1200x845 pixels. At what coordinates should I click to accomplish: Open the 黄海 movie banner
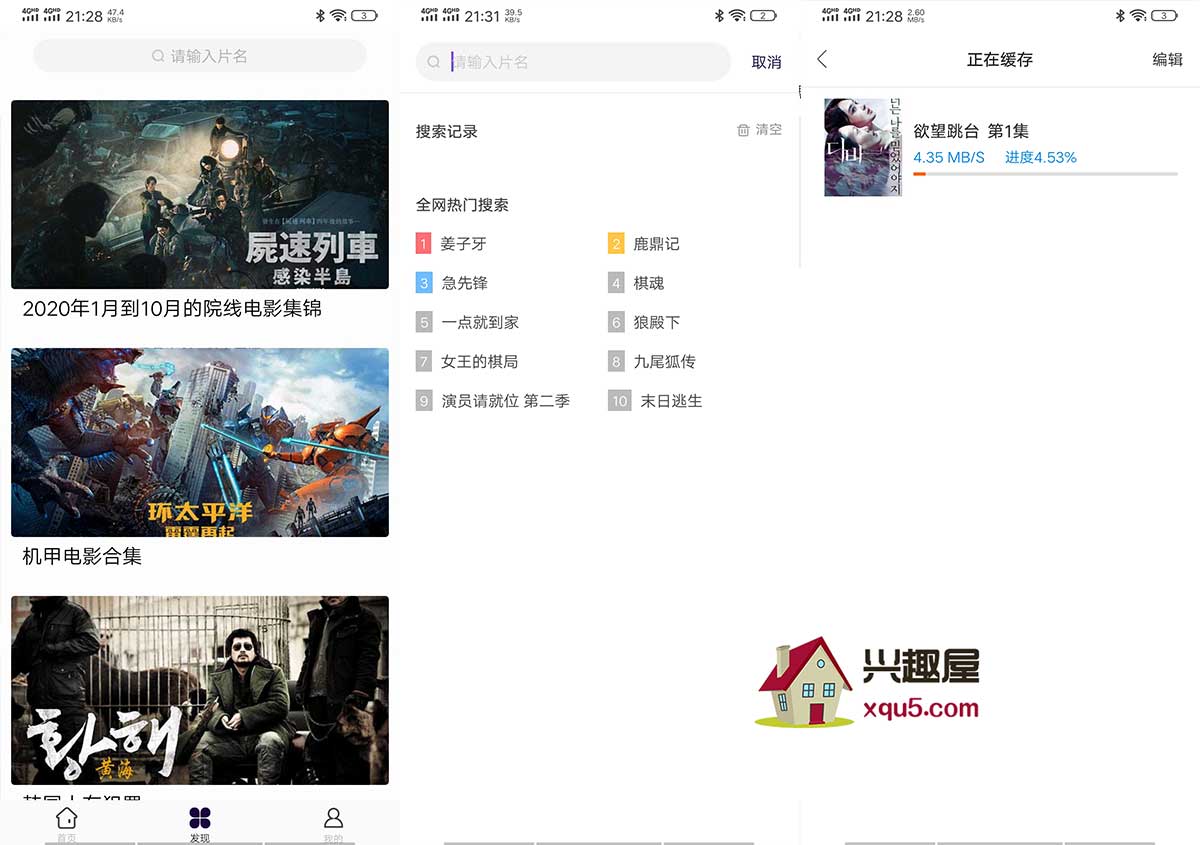coord(200,690)
